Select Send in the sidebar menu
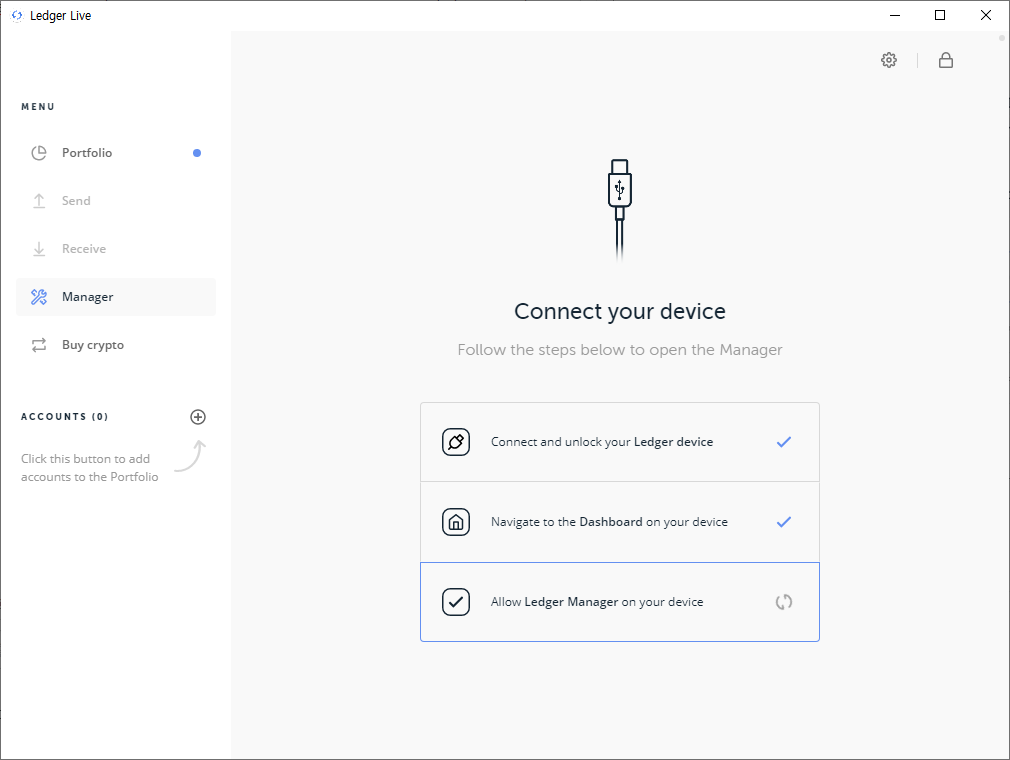Screen dimensions: 1010x760 pos(116,201)
